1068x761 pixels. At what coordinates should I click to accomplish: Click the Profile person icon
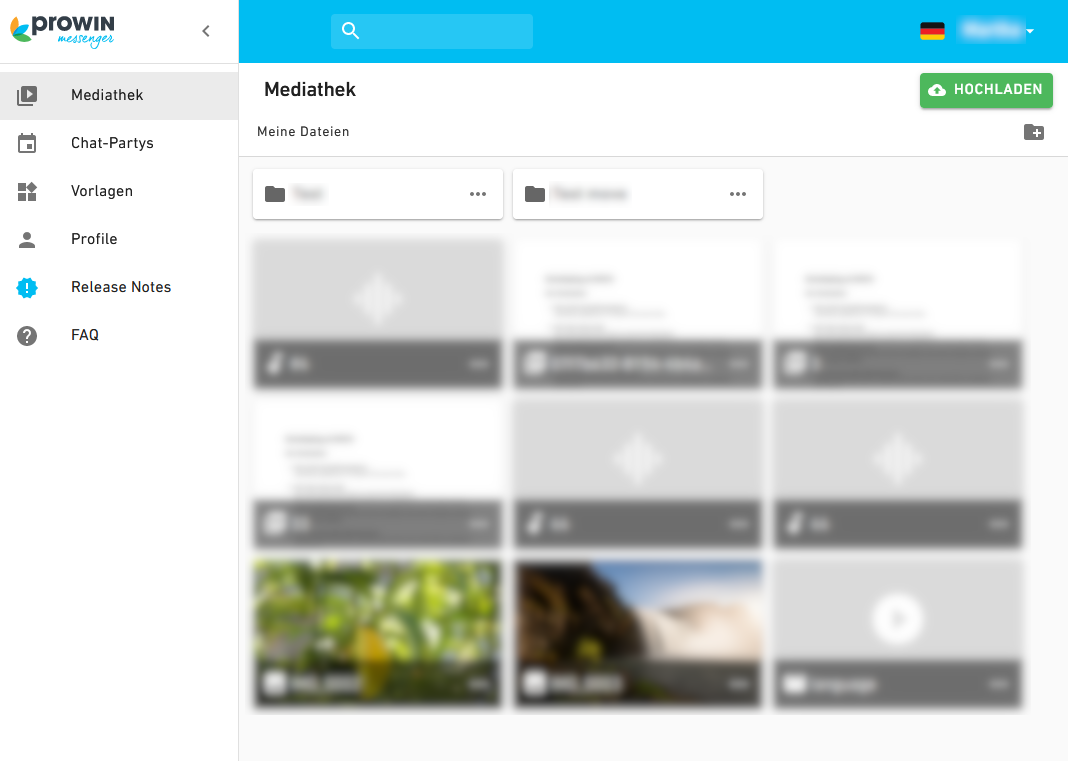point(26,238)
